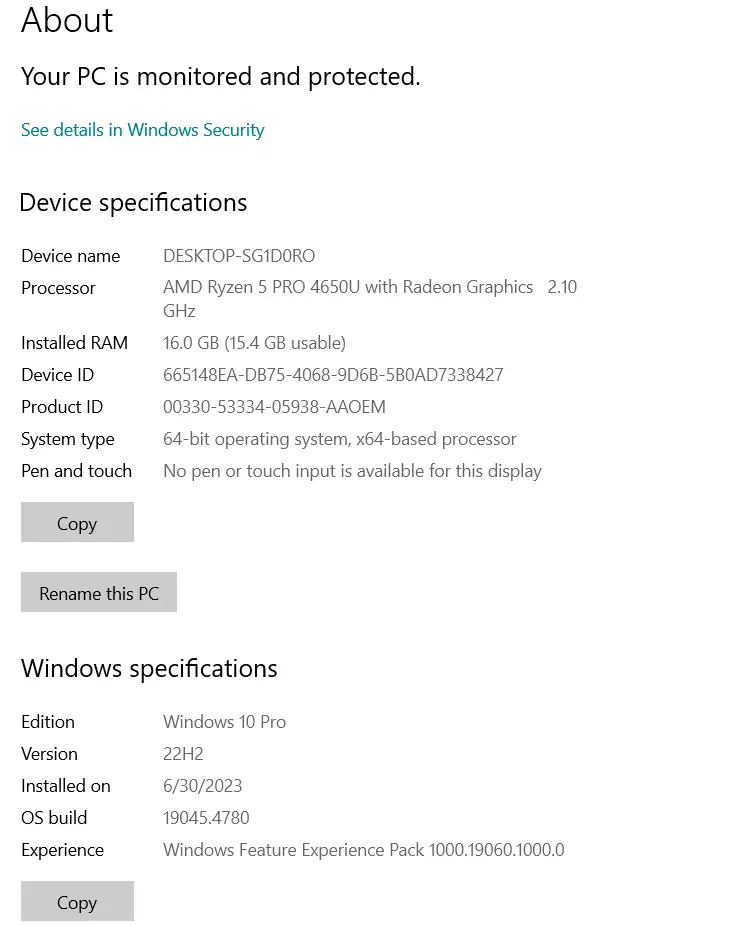Click the Product ID value 00330-53334-05938-AAOEM
The height and width of the screenshot is (926, 747).
tap(274, 407)
